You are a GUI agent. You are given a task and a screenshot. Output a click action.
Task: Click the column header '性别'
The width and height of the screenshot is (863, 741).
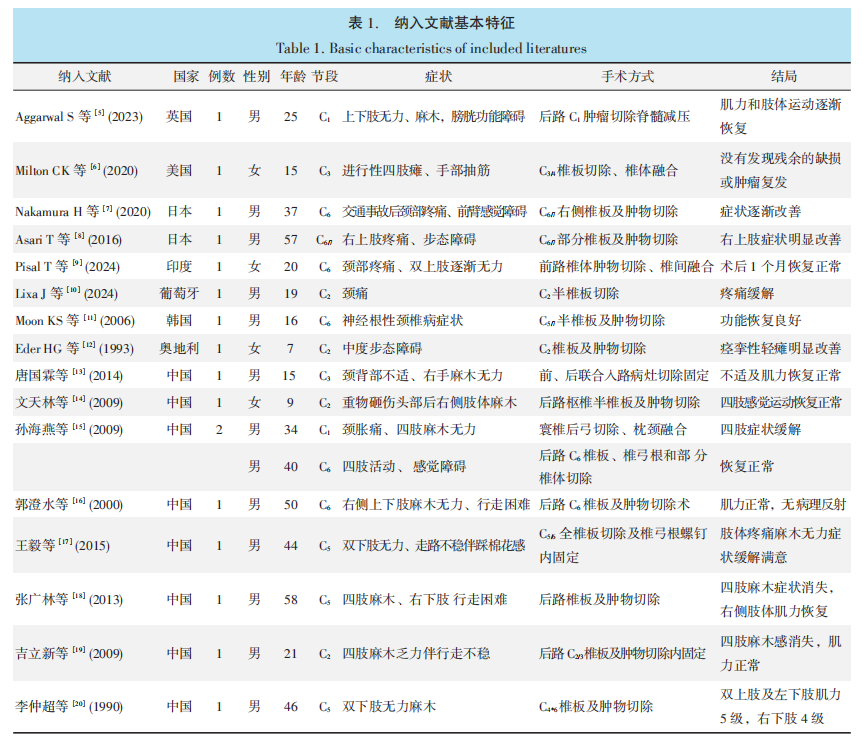point(256,77)
